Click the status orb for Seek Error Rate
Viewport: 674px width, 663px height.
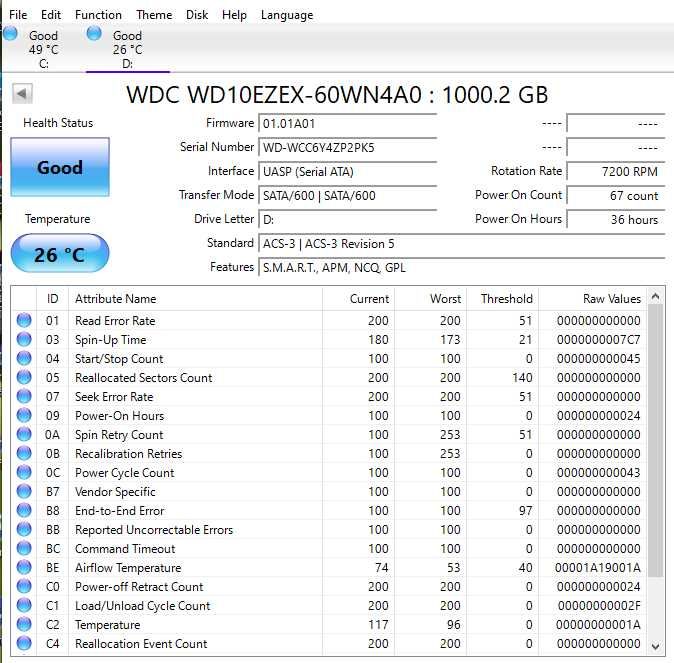pos(24,396)
